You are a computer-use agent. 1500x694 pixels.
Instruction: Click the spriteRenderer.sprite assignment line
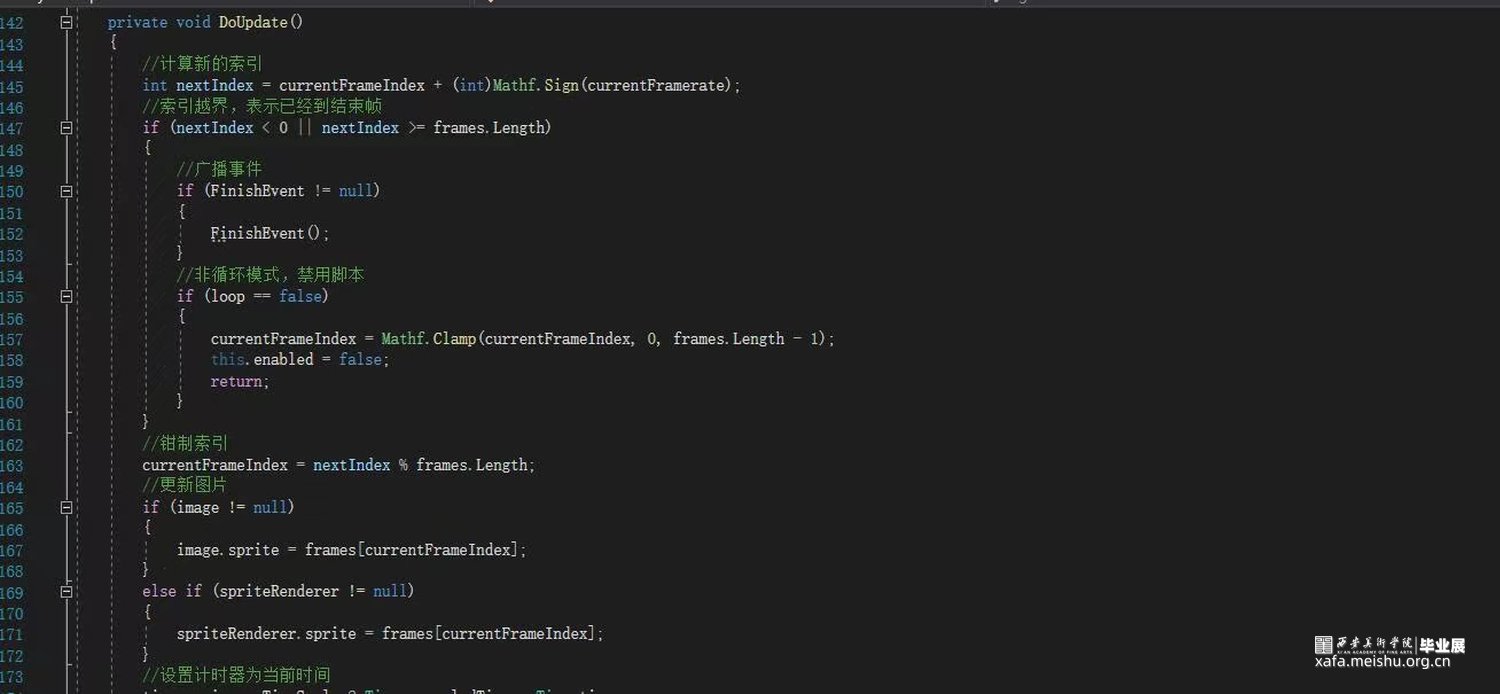[x=390, y=634]
